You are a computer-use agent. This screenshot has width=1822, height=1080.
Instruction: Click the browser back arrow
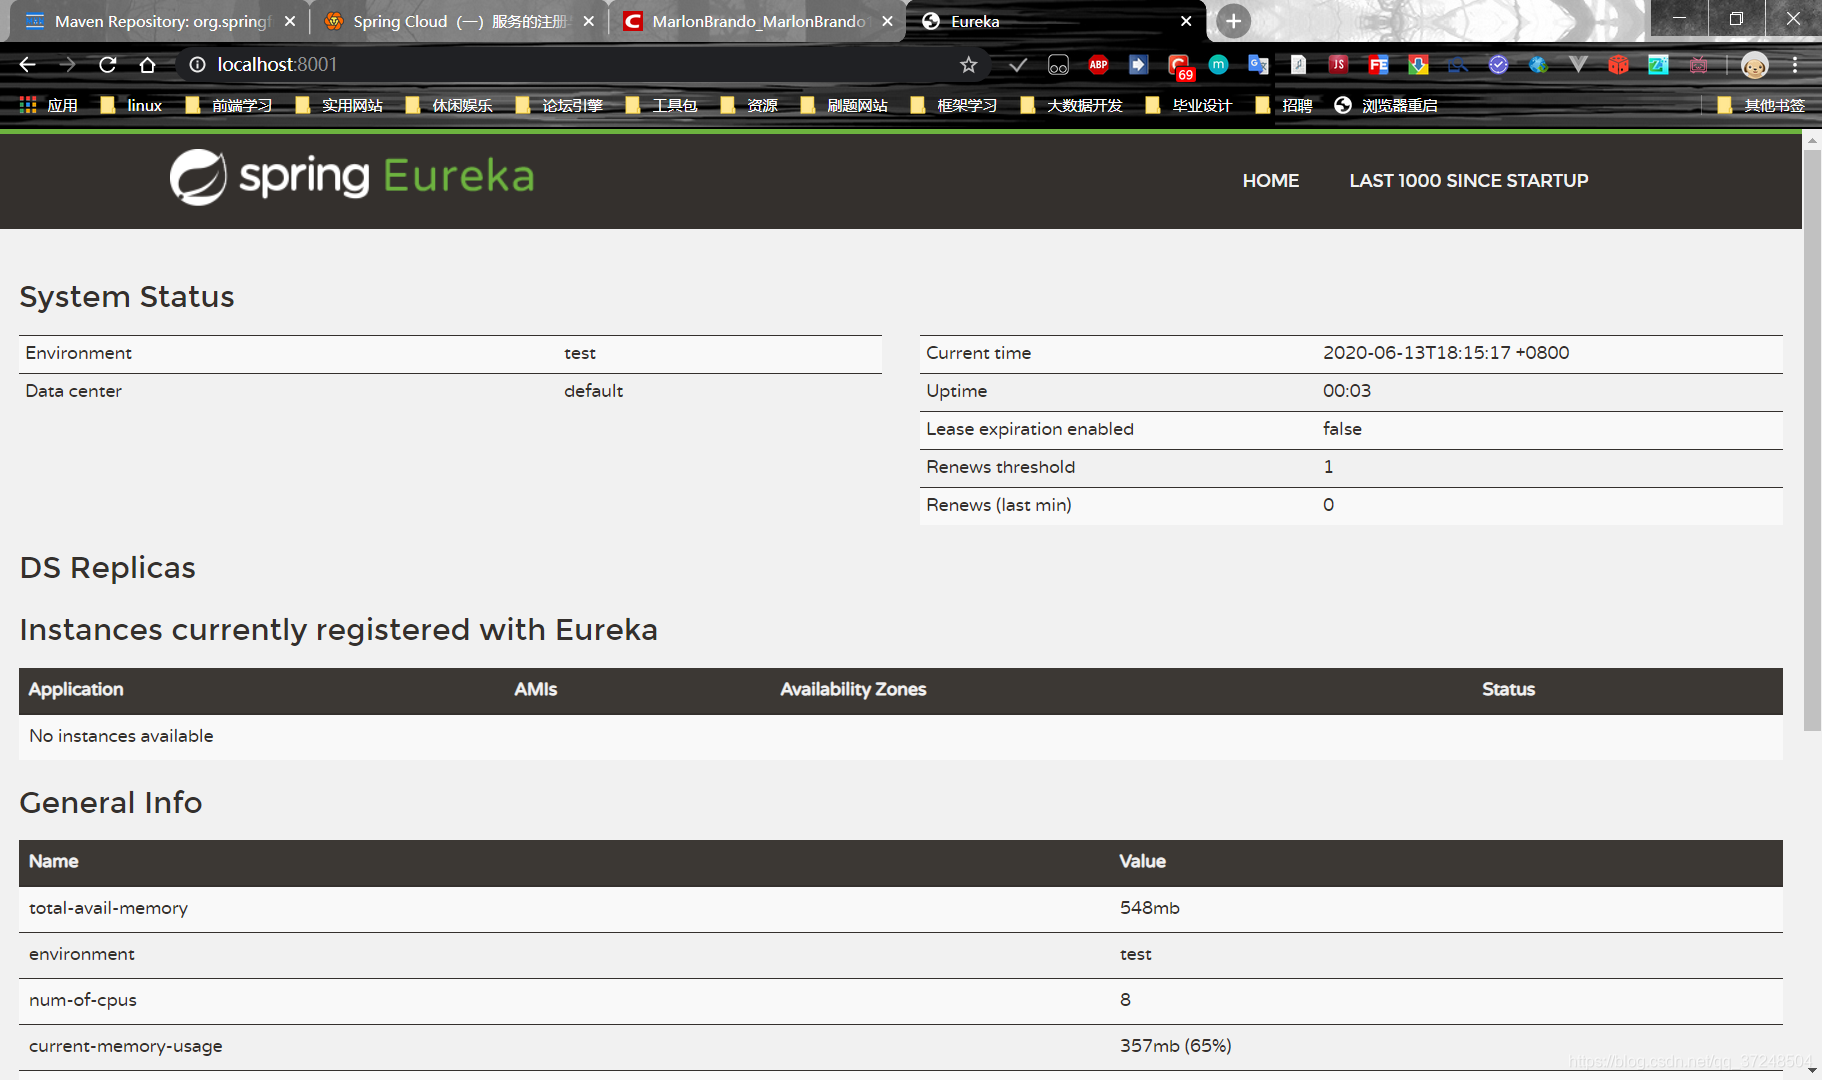click(27, 65)
